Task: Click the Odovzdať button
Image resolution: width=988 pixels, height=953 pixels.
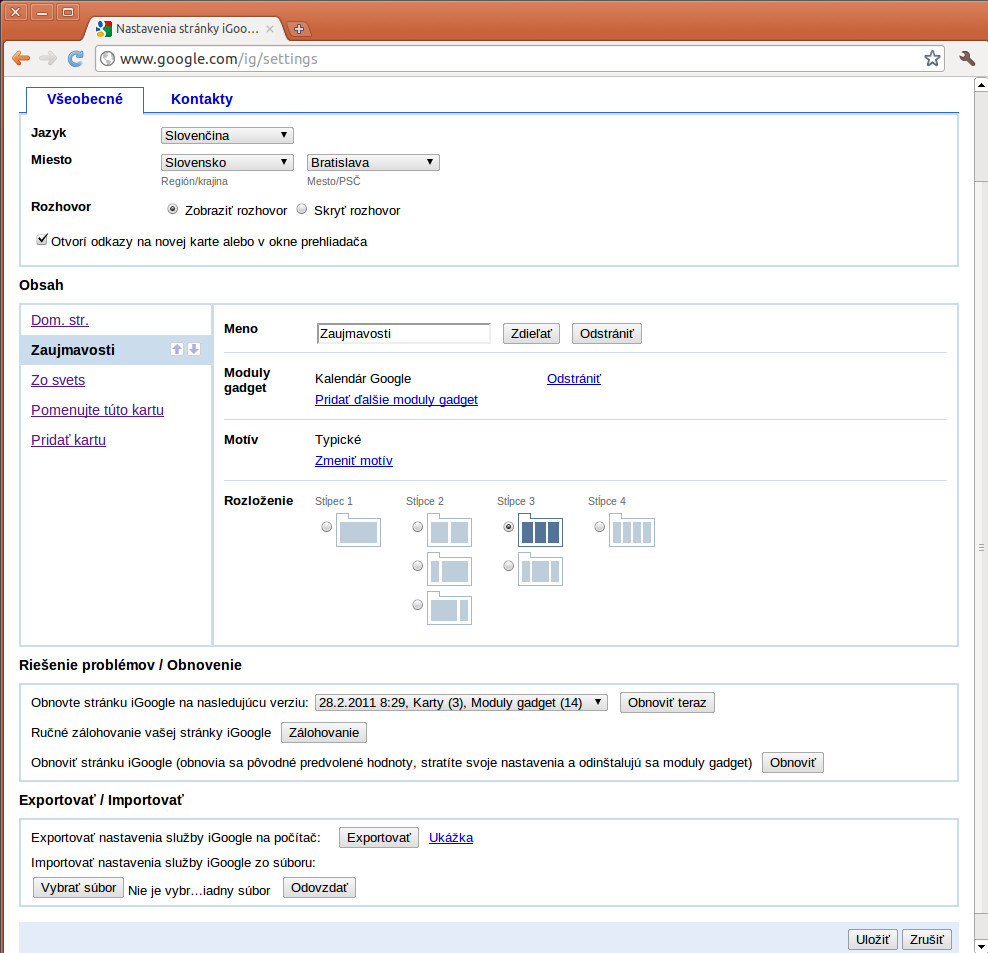Action: point(319,887)
